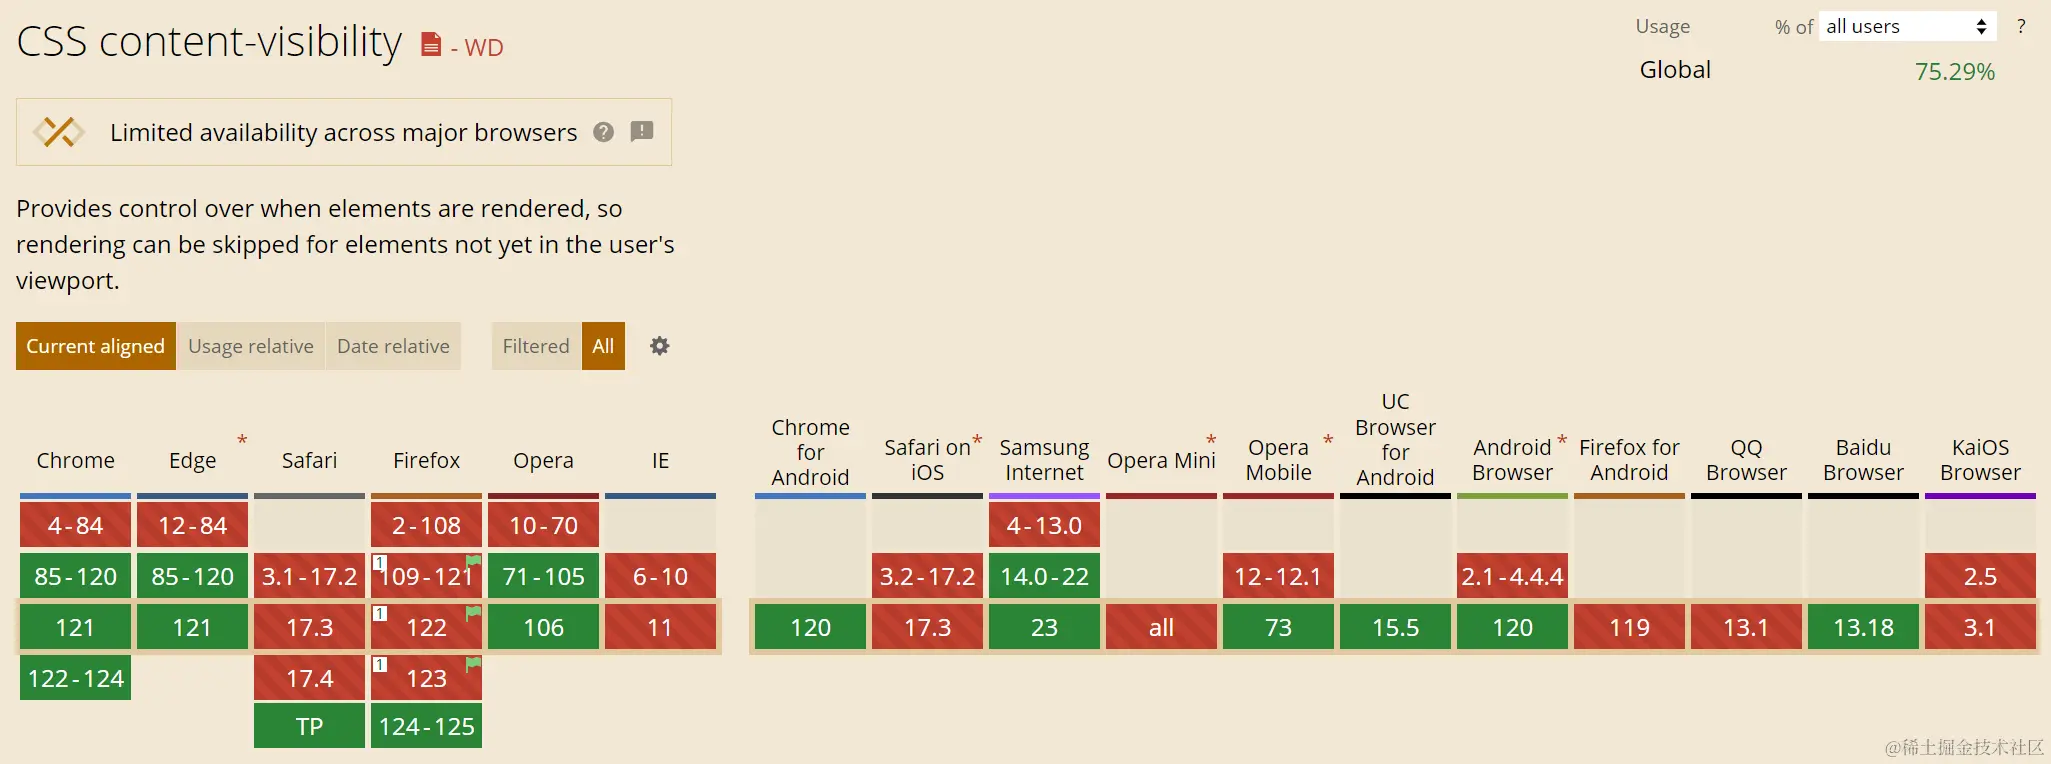
Task: Open the all users dropdown
Action: (1906, 27)
